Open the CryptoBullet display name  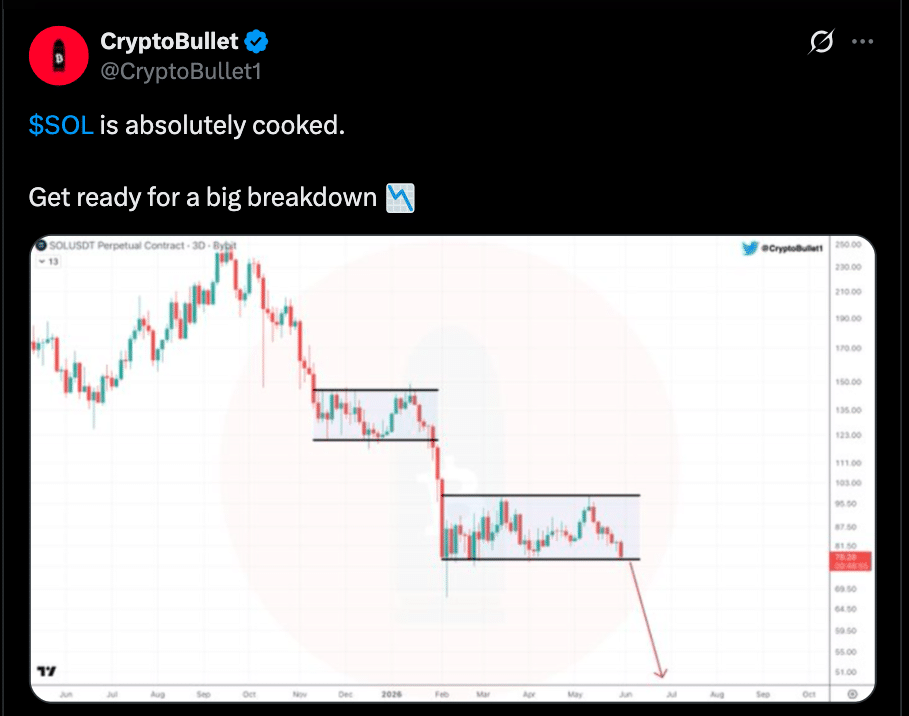pyautogui.click(x=169, y=41)
